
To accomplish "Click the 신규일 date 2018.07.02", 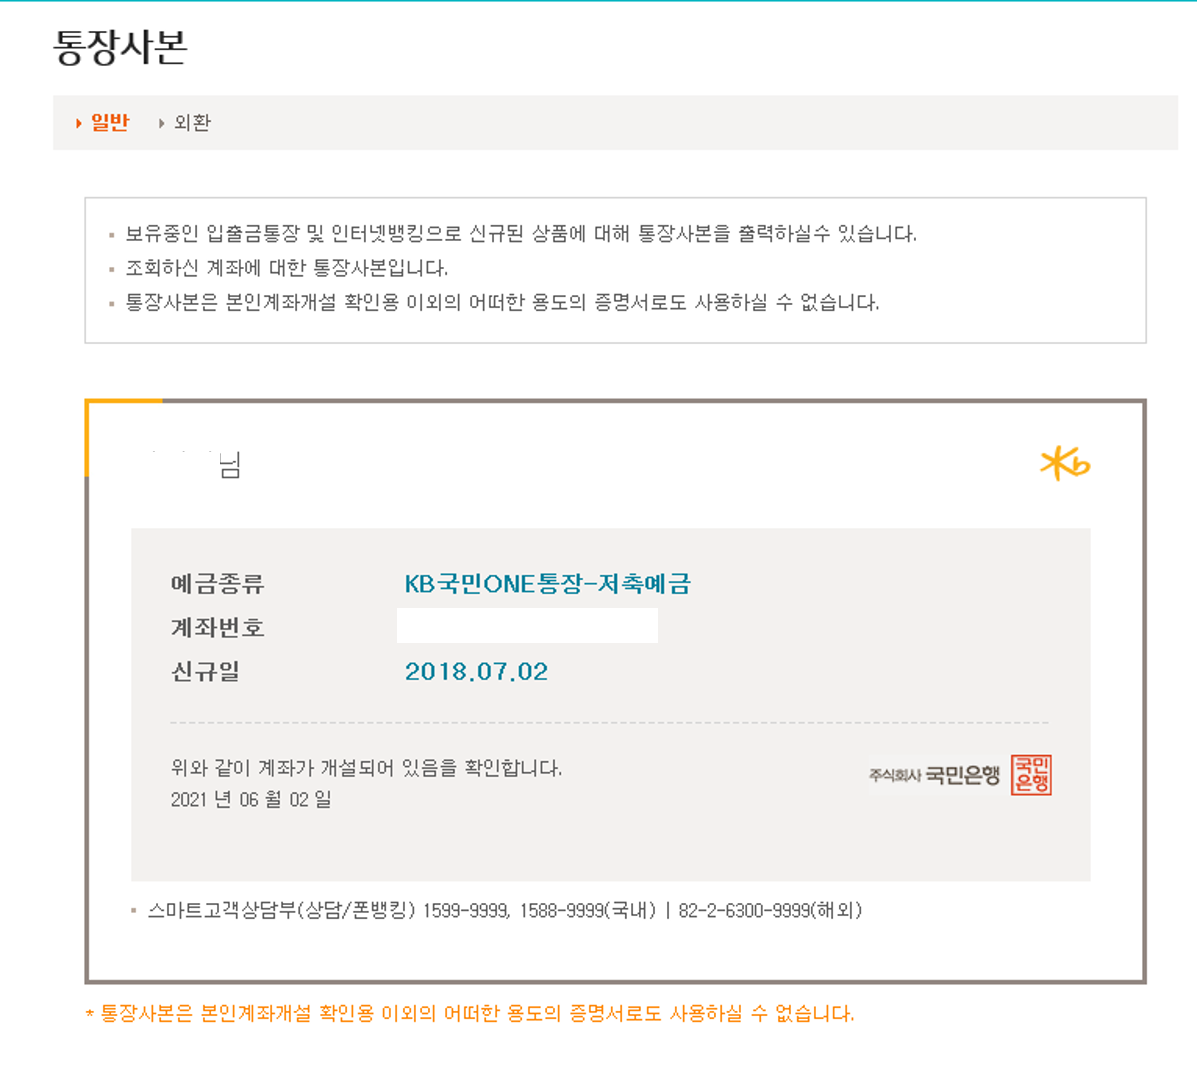I will 476,672.
